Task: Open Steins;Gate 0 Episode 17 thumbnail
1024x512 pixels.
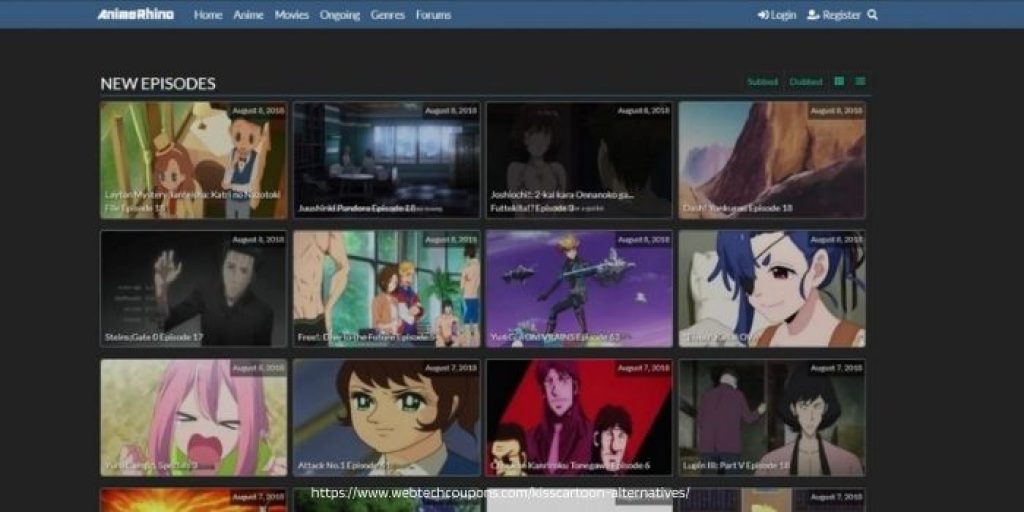Action: 193,289
